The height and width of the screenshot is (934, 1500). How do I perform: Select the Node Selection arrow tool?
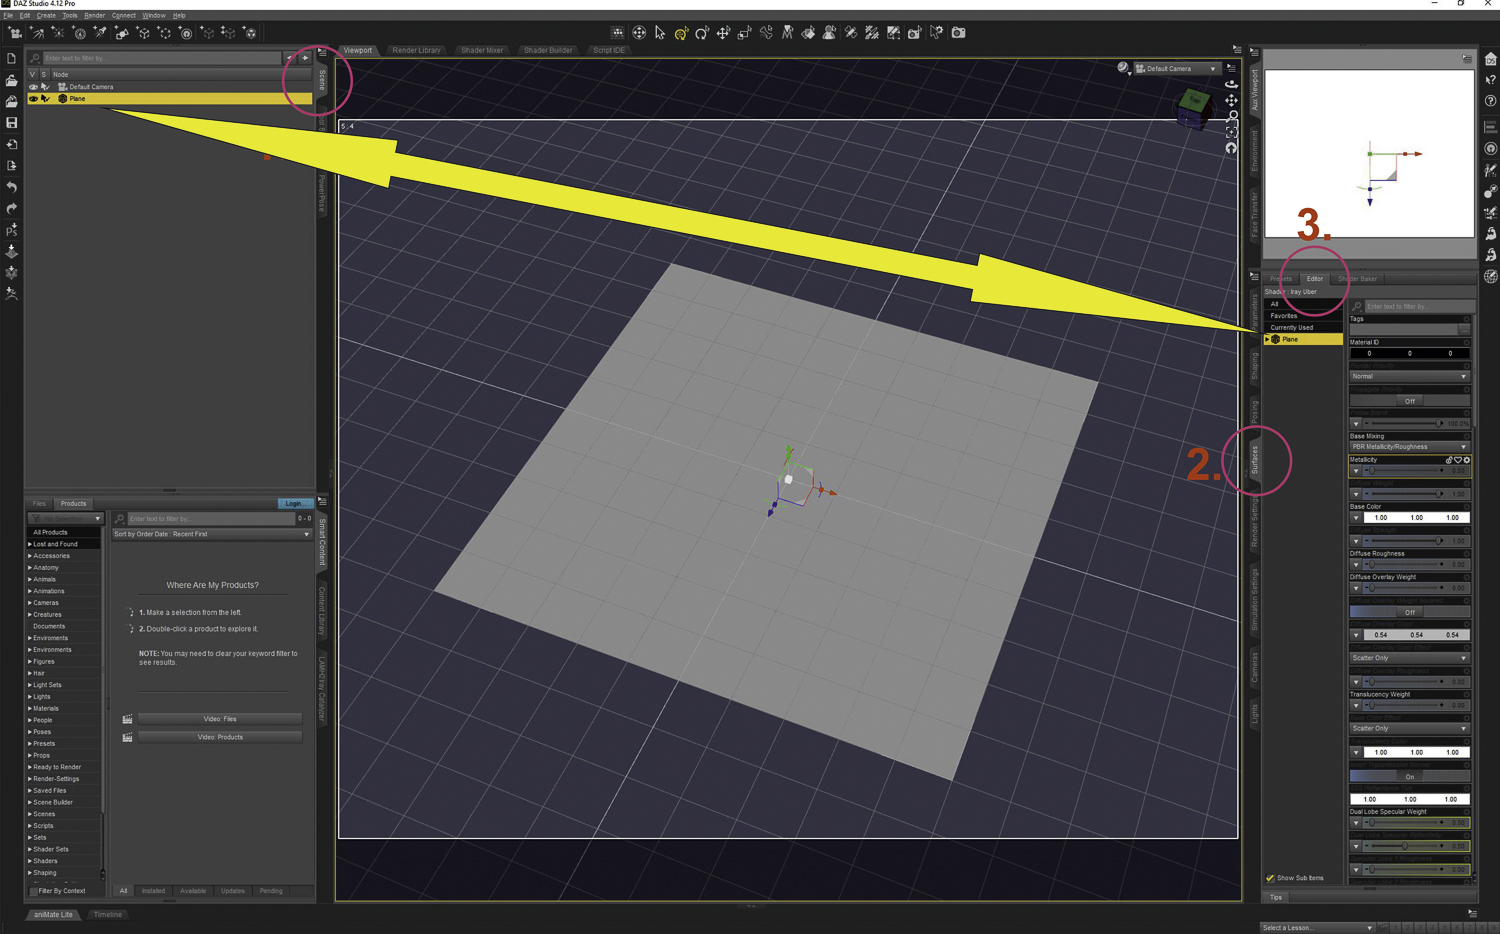(660, 33)
